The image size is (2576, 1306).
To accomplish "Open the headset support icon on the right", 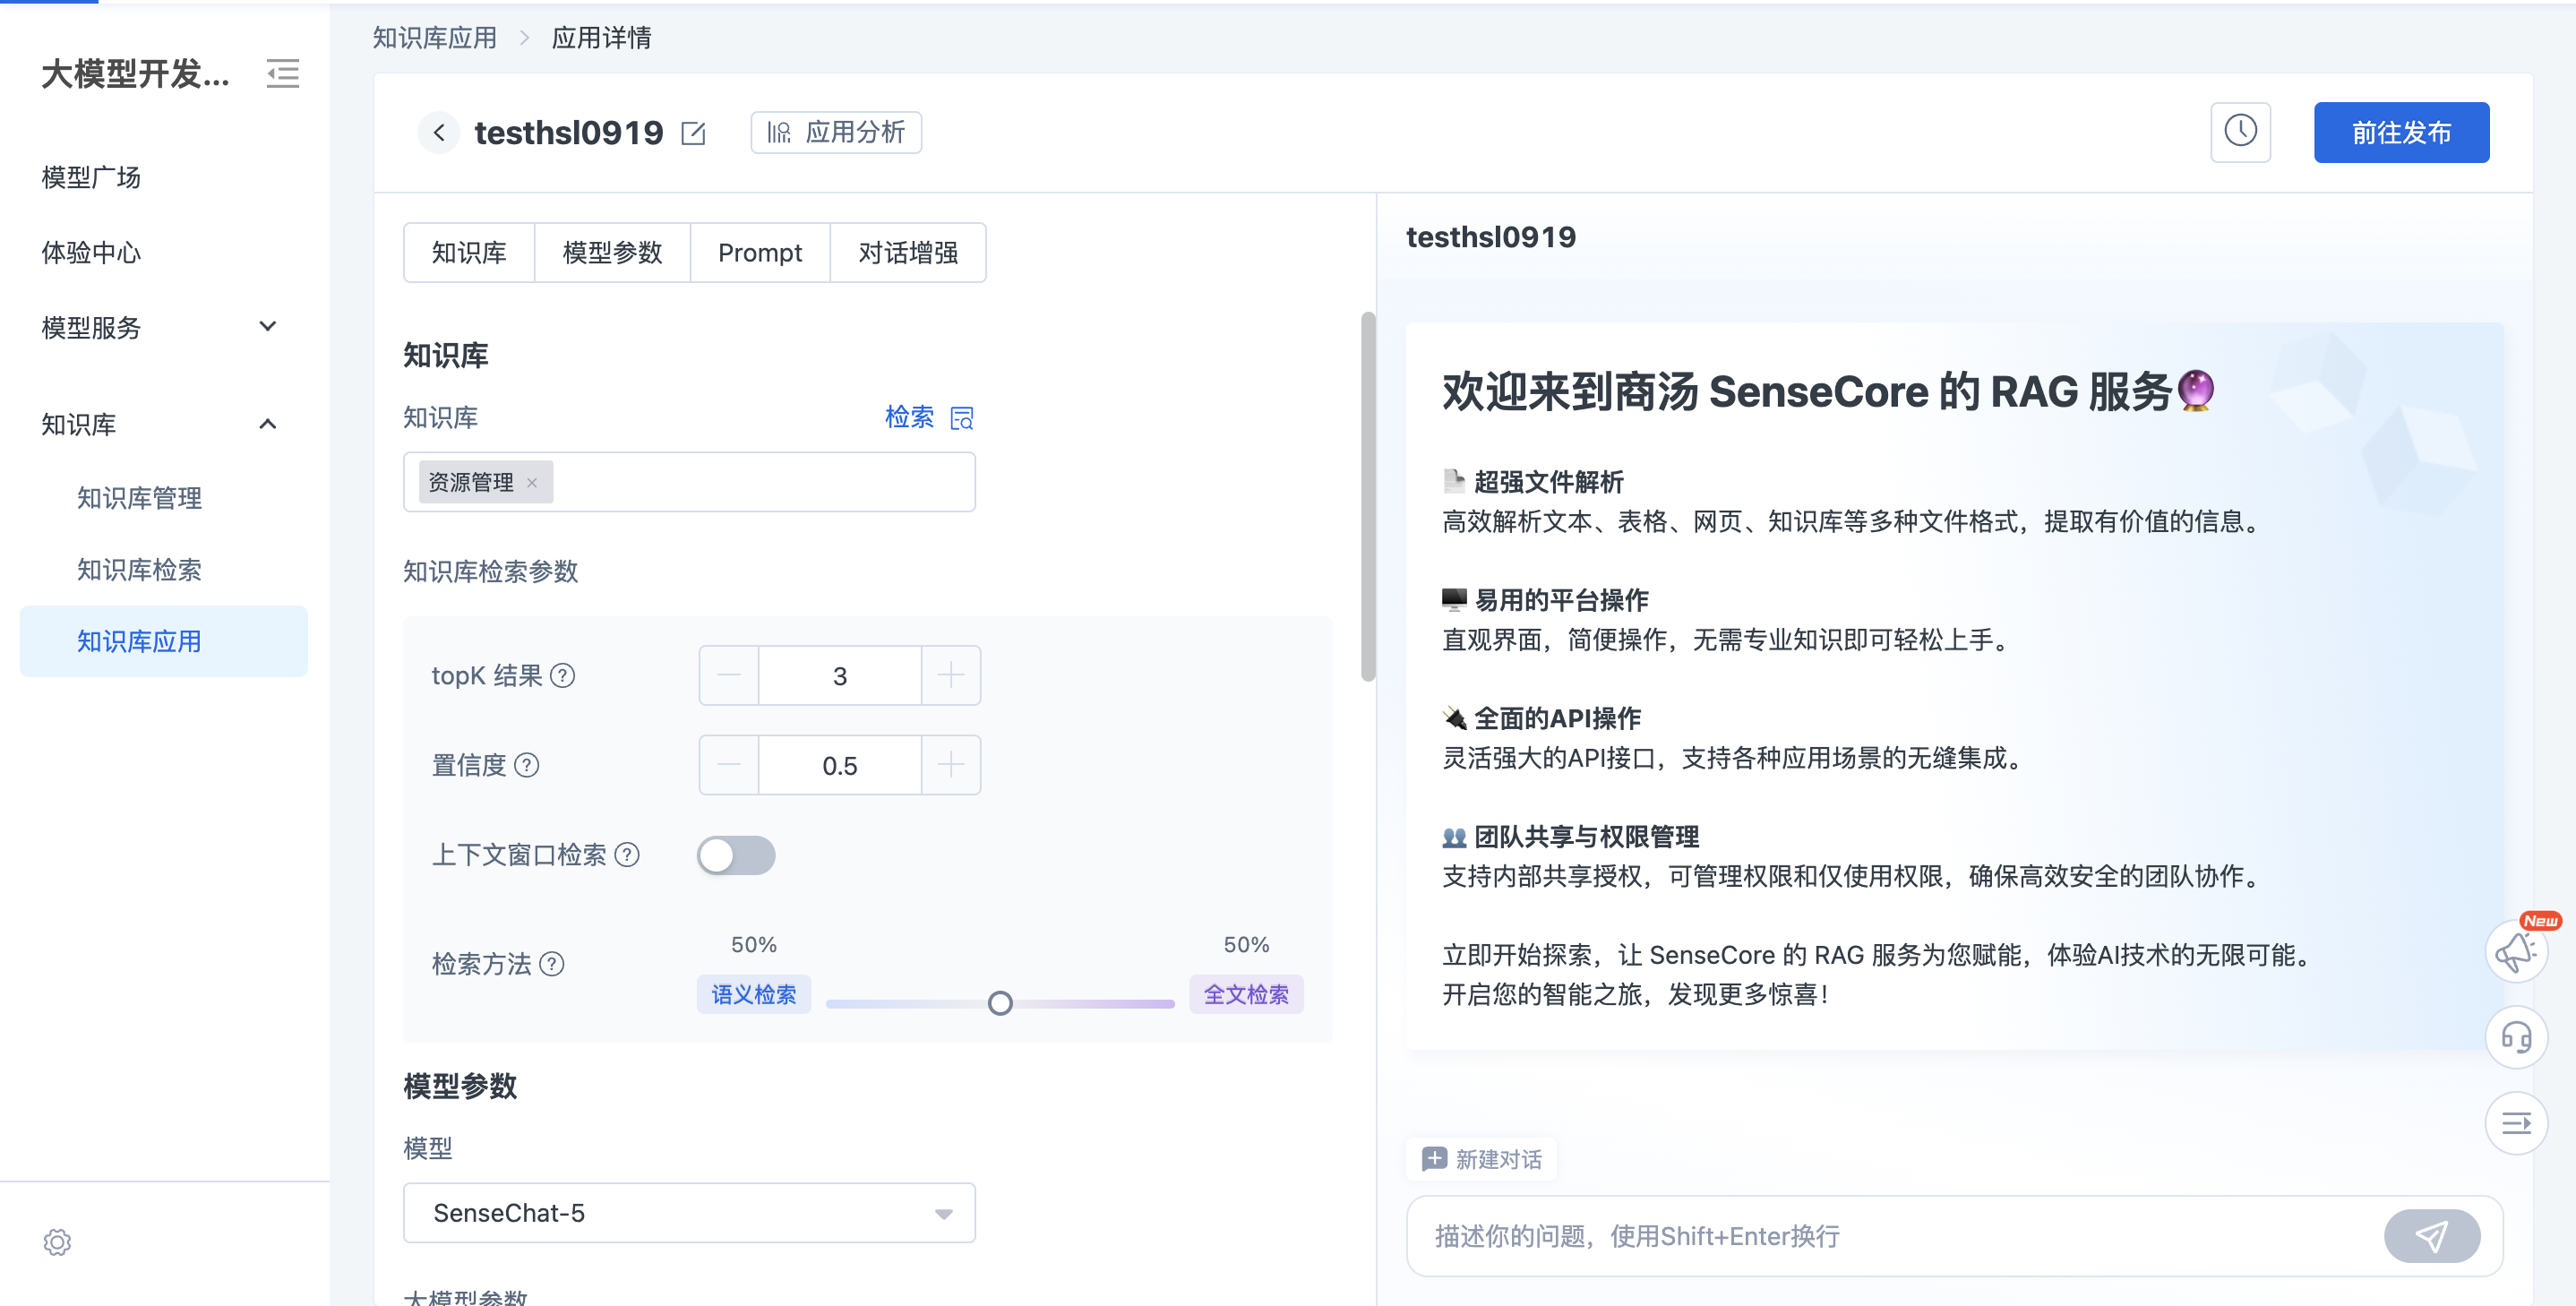I will coord(2517,1037).
